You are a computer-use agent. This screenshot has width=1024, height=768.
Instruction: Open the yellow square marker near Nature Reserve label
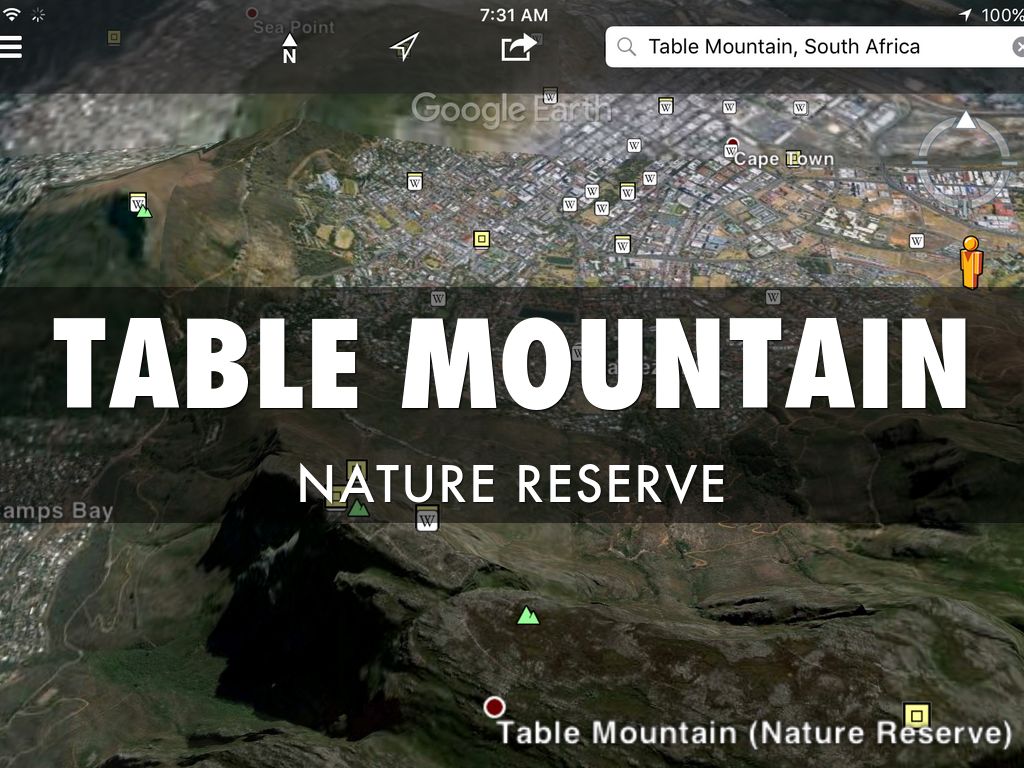pyautogui.click(x=916, y=716)
